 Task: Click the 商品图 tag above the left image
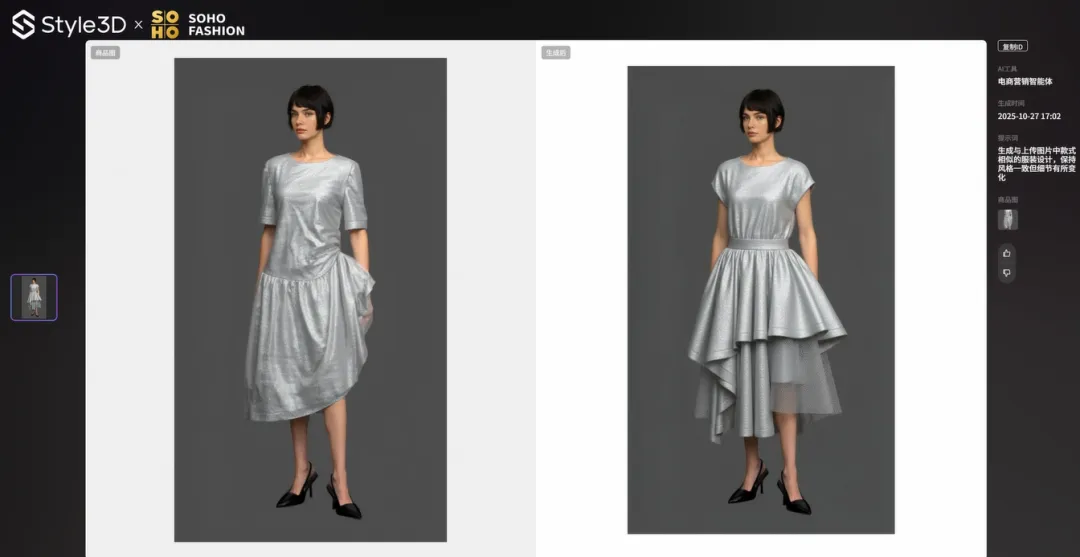point(105,53)
